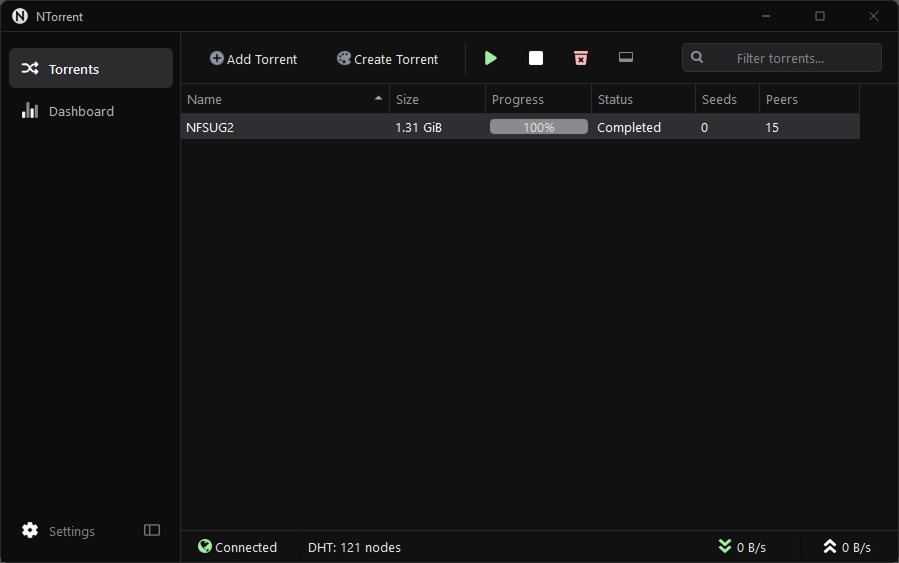Maximize the NTorrent window
This screenshot has height=563, width=899.
(820, 16)
